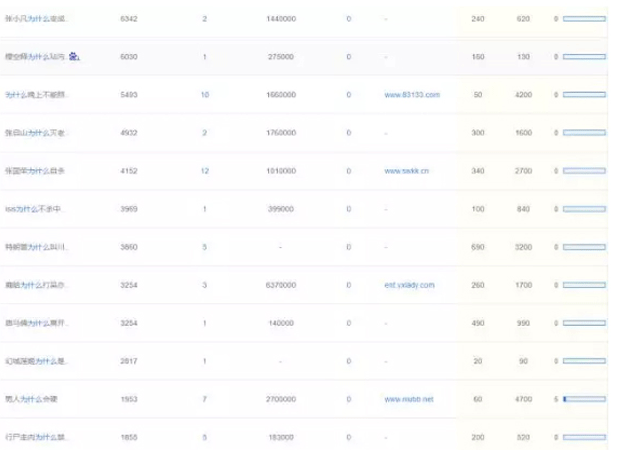Open the 樱空释为什么 keyword link

click(35, 57)
